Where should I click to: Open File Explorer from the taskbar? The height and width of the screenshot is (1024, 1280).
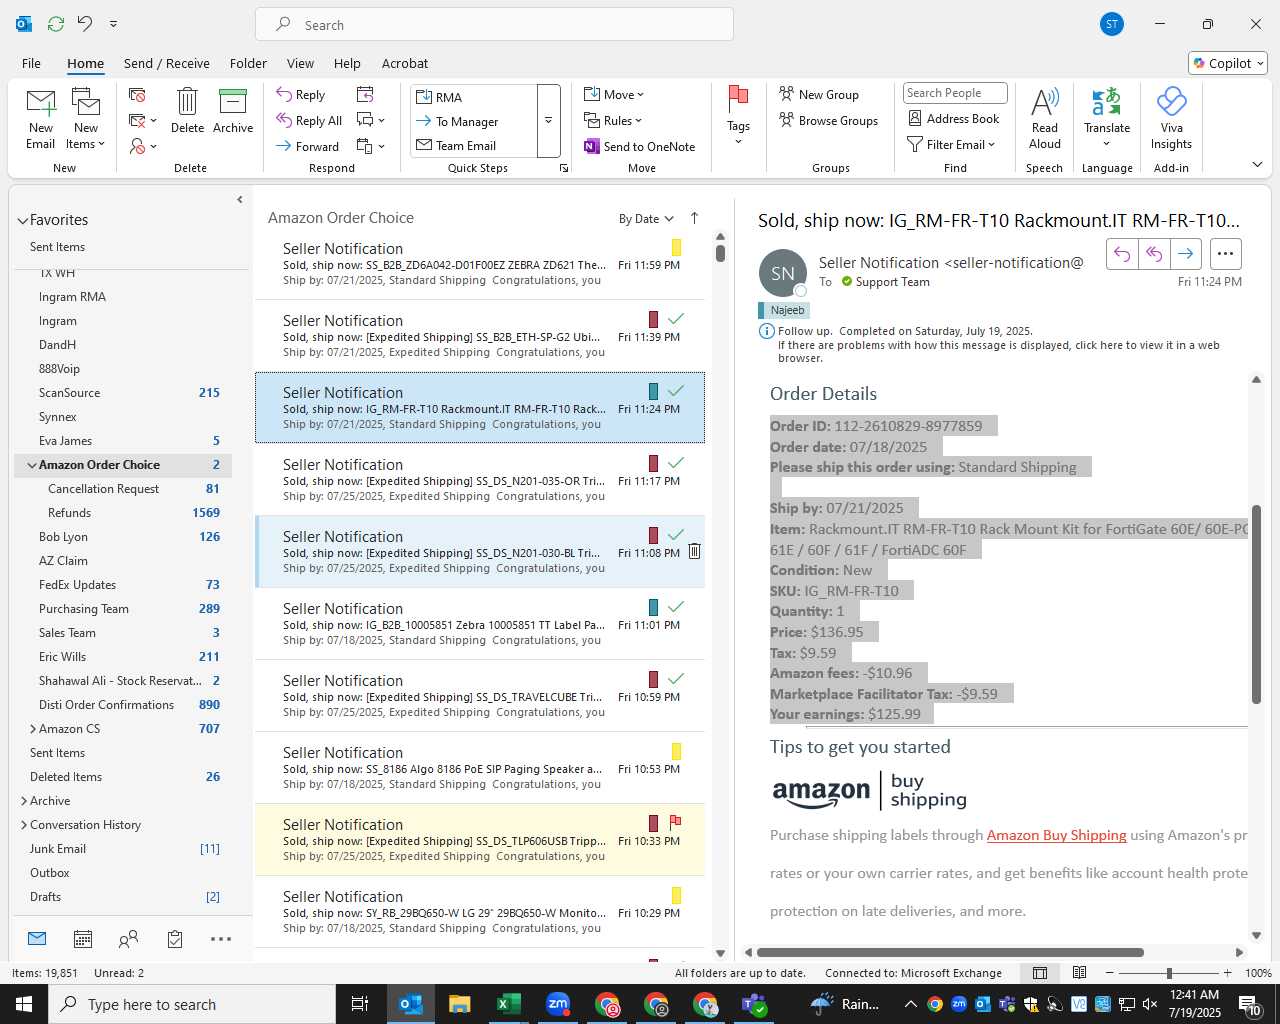coord(459,1004)
